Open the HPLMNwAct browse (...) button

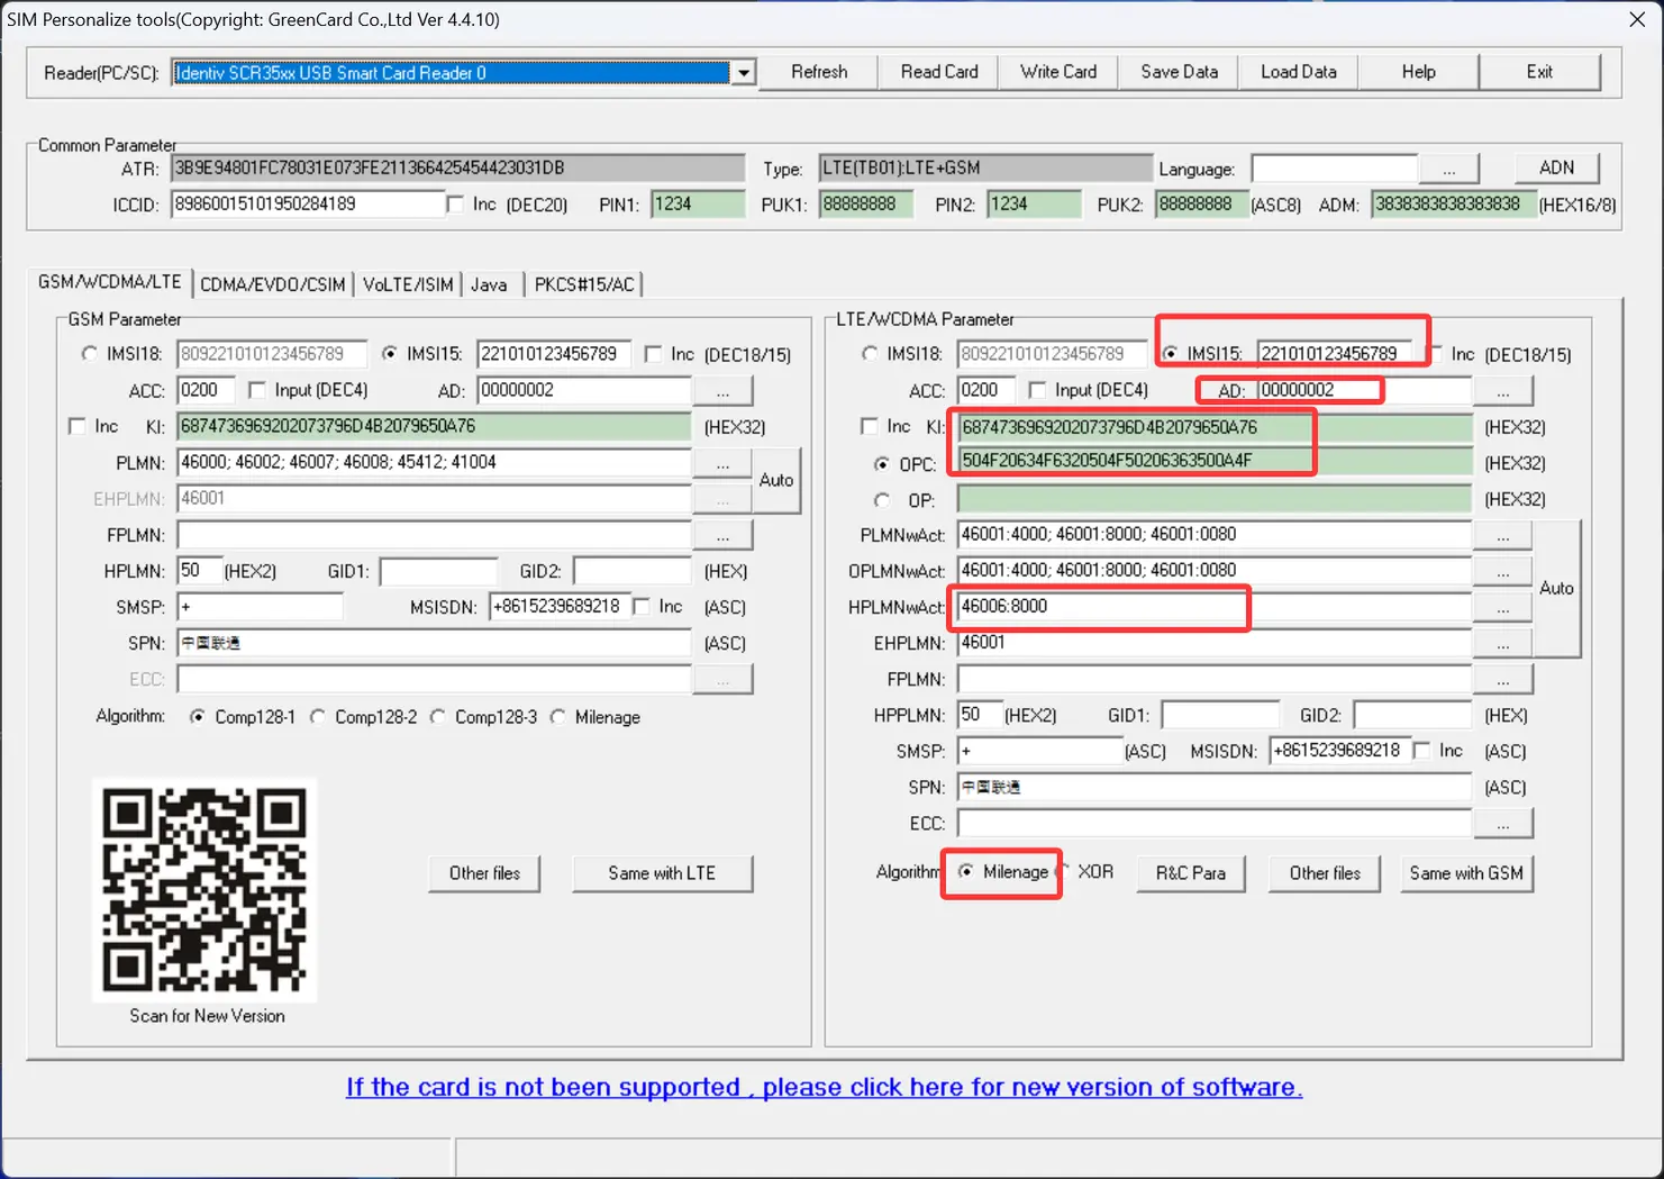tap(1502, 607)
